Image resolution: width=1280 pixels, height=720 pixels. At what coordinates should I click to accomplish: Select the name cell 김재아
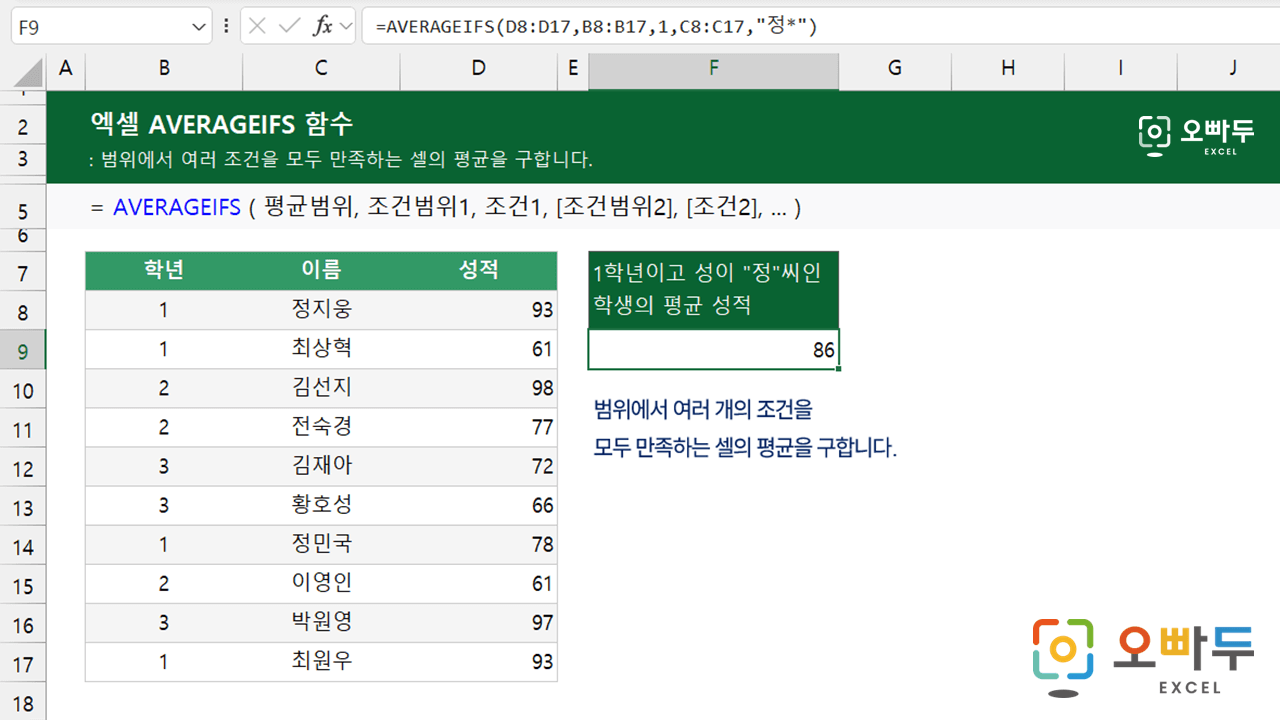pyautogui.click(x=321, y=465)
